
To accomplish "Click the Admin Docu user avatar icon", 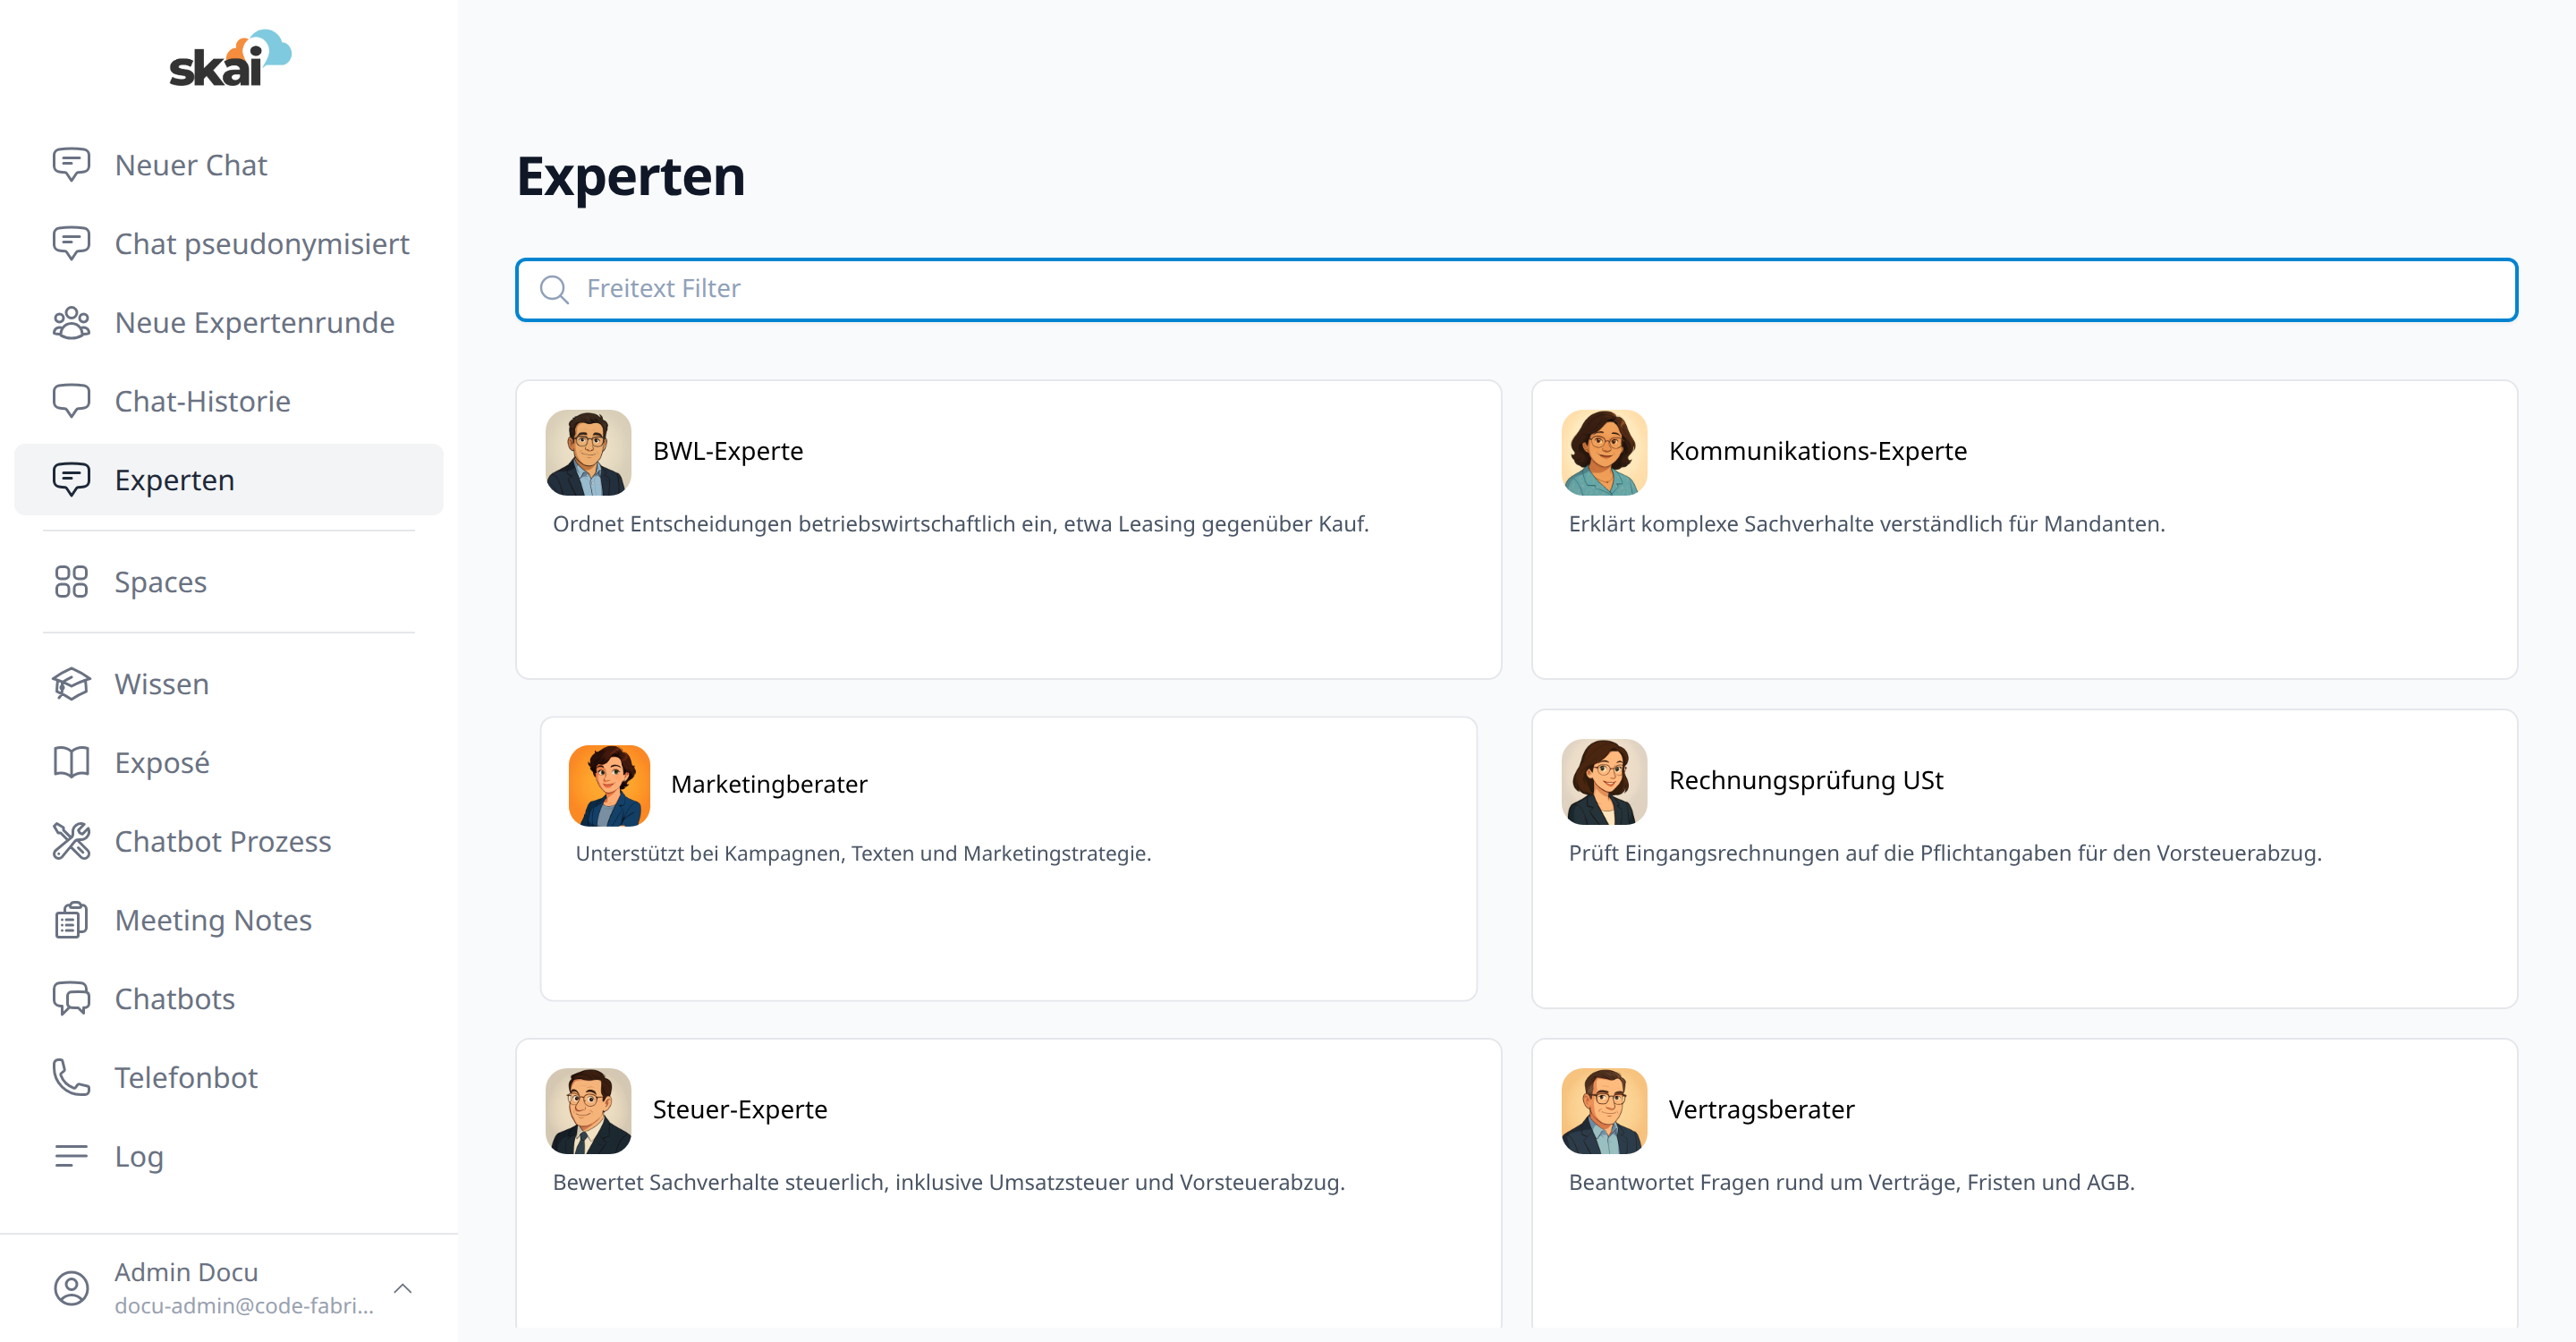I will [x=71, y=1288].
